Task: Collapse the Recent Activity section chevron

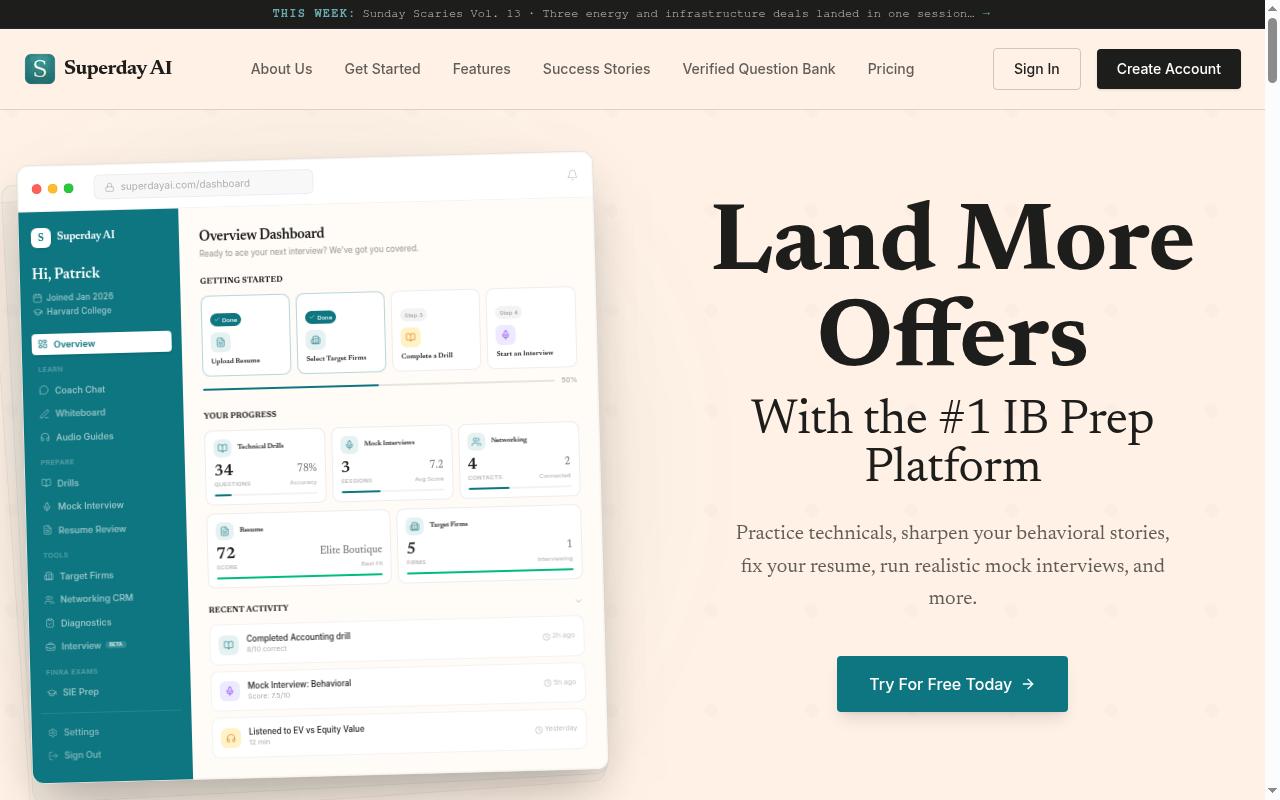Action: pos(578,601)
